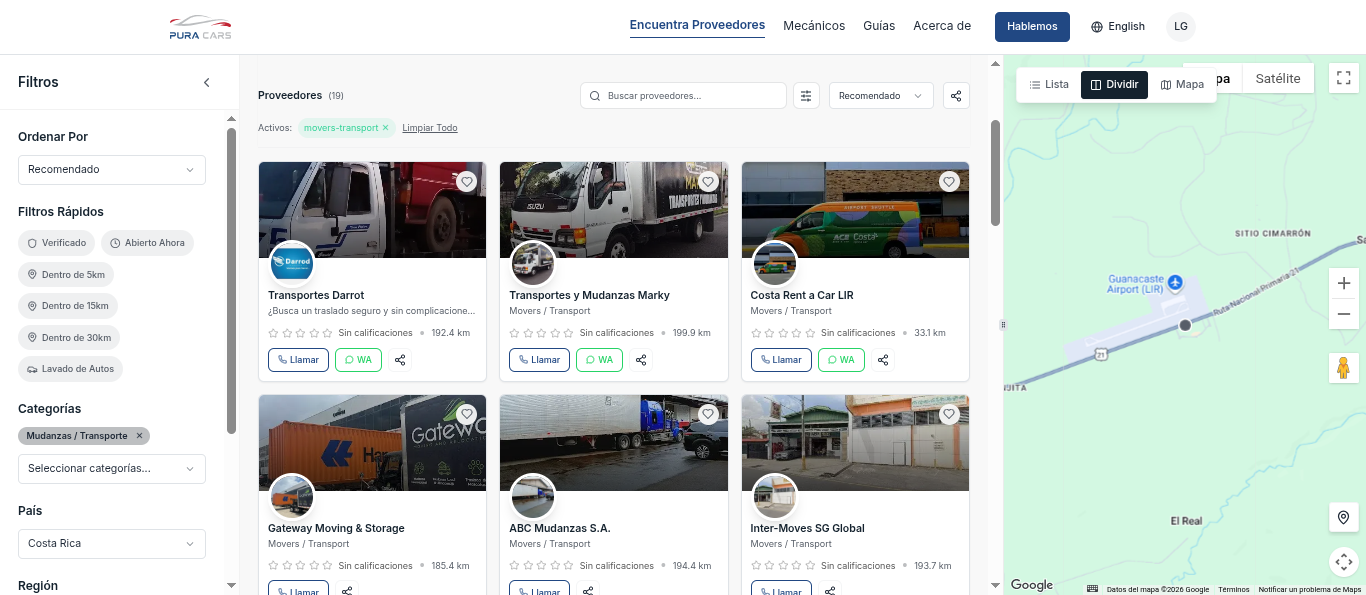Toggle Dentro de 15km filter
This screenshot has width=1366, height=595.
69,305
